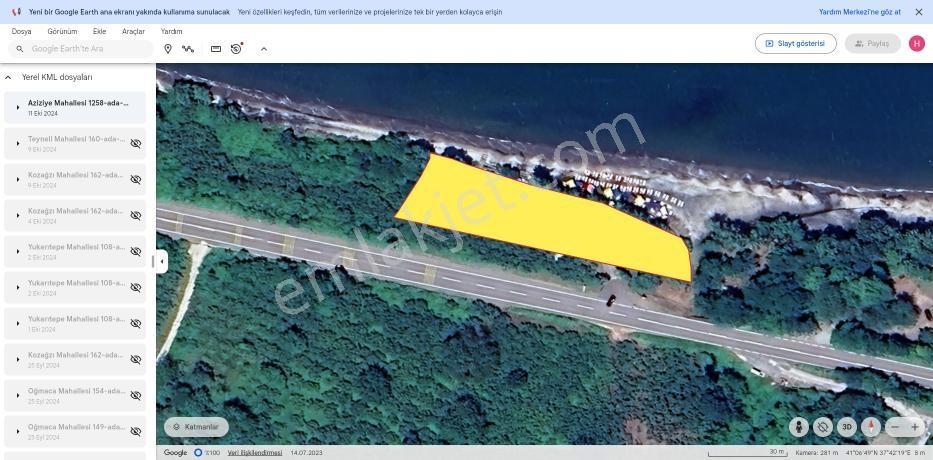The image size is (933, 460).
Task: Click the Paylaş share button
Action: (x=872, y=43)
